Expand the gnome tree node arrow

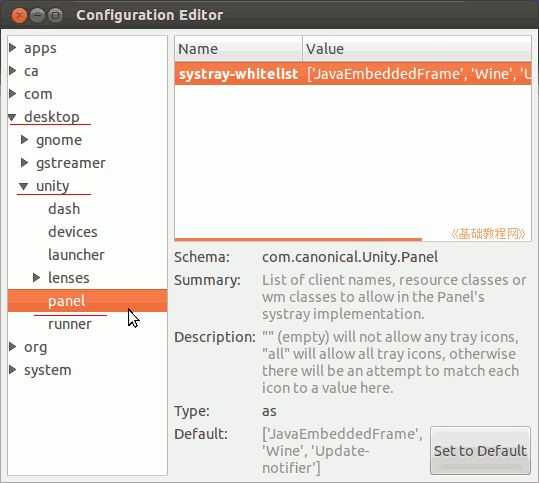pos(24,140)
